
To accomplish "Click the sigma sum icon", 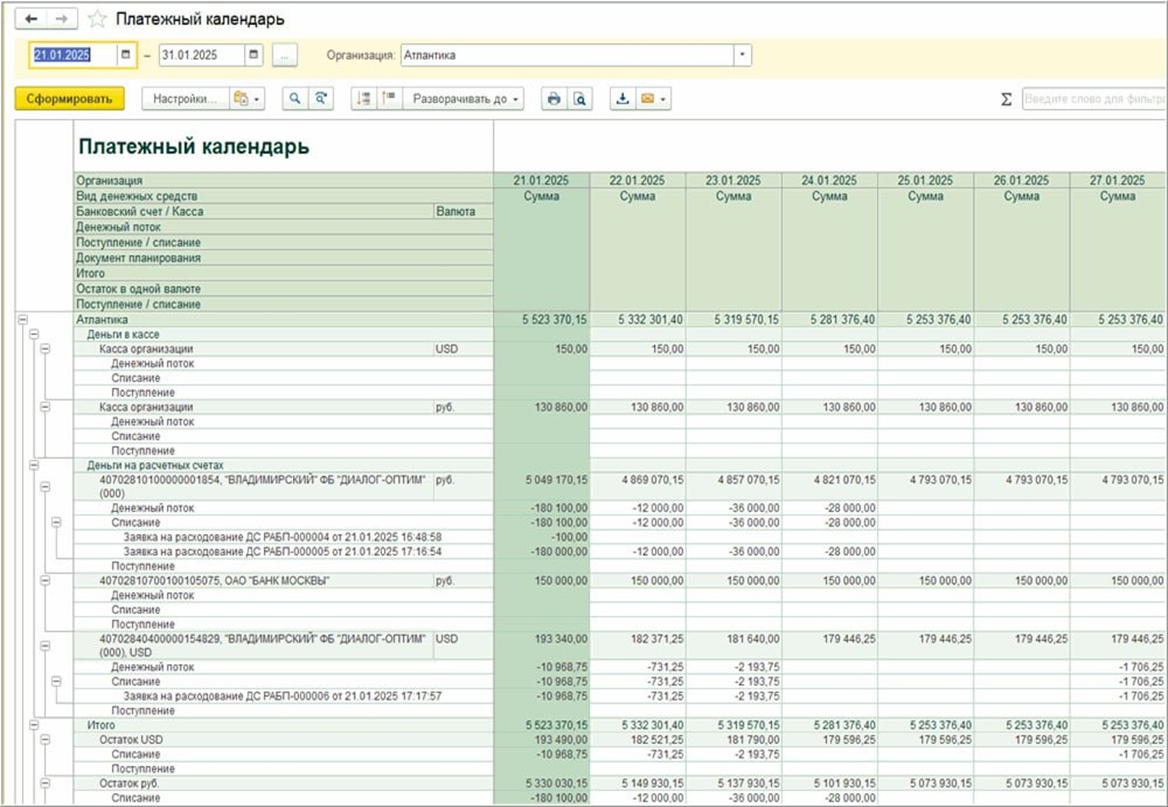I will tap(1006, 99).
